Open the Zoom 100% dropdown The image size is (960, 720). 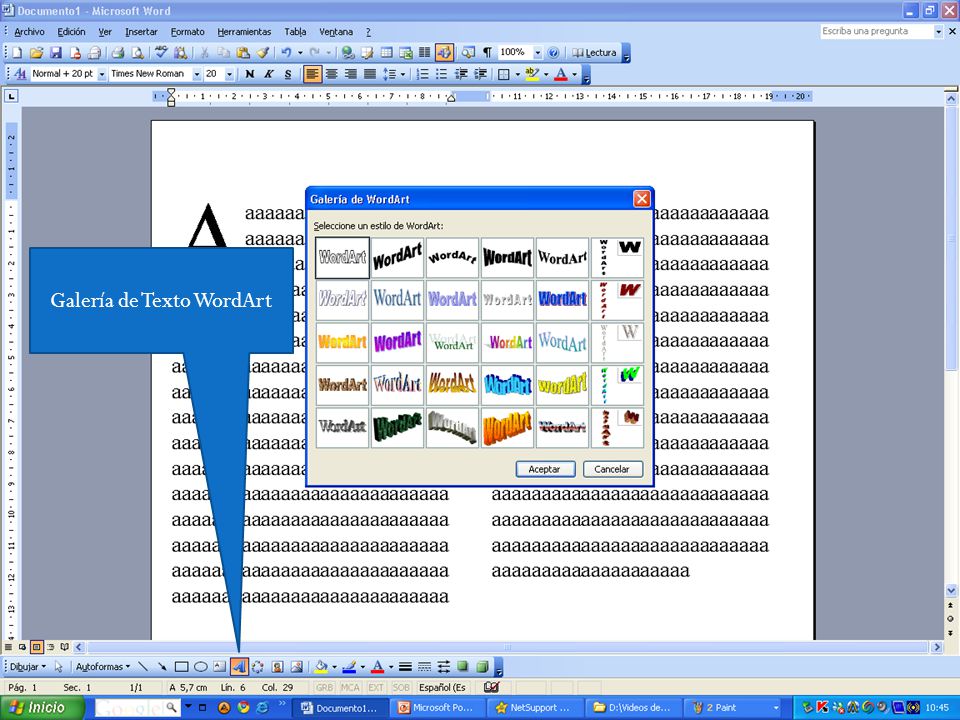538,53
